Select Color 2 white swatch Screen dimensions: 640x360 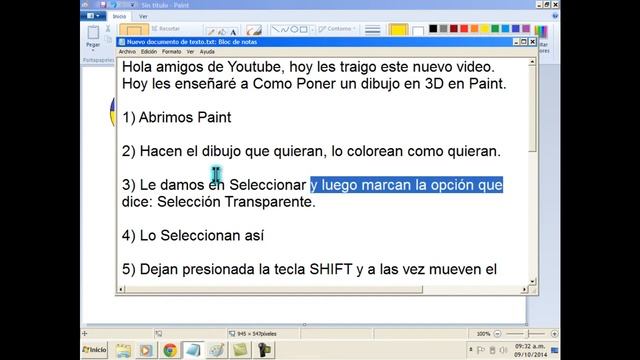418,31
